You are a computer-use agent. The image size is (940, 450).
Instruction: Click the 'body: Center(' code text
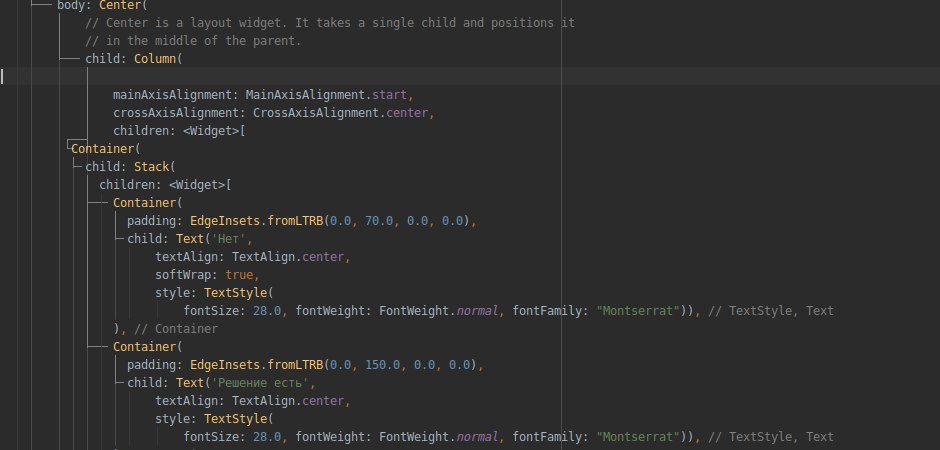click(x=102, y=5)
